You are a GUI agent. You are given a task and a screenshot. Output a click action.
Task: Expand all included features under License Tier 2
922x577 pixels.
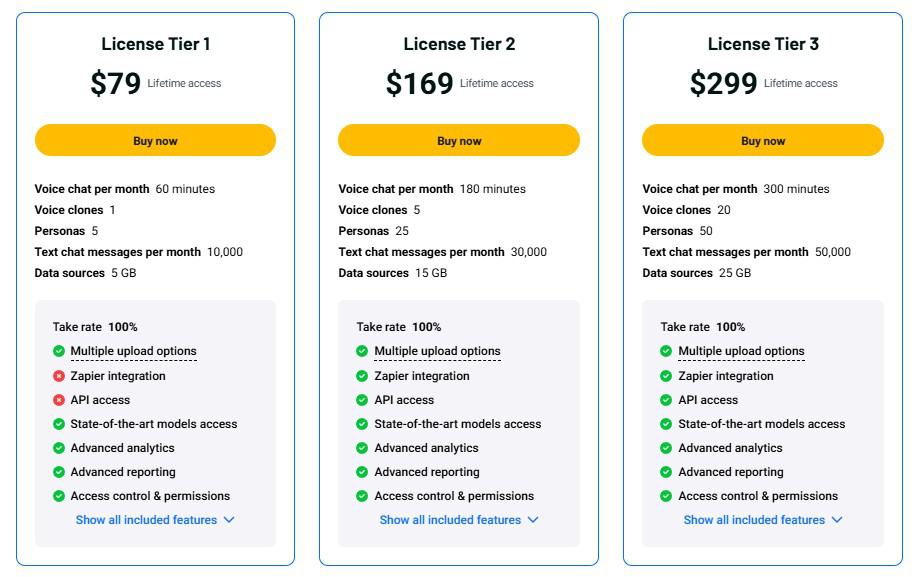point(459,520)
